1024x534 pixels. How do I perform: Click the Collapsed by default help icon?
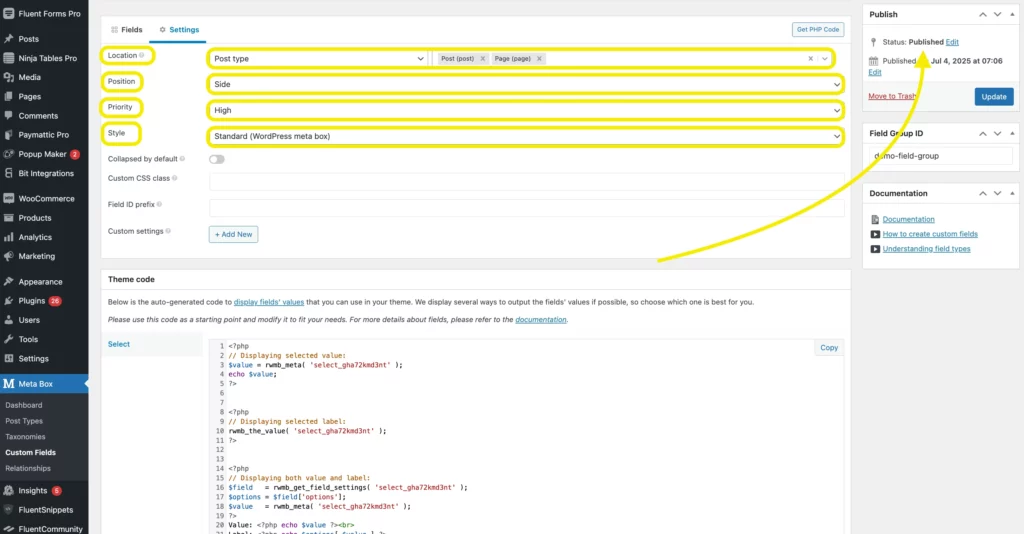[x=182, y=159]
